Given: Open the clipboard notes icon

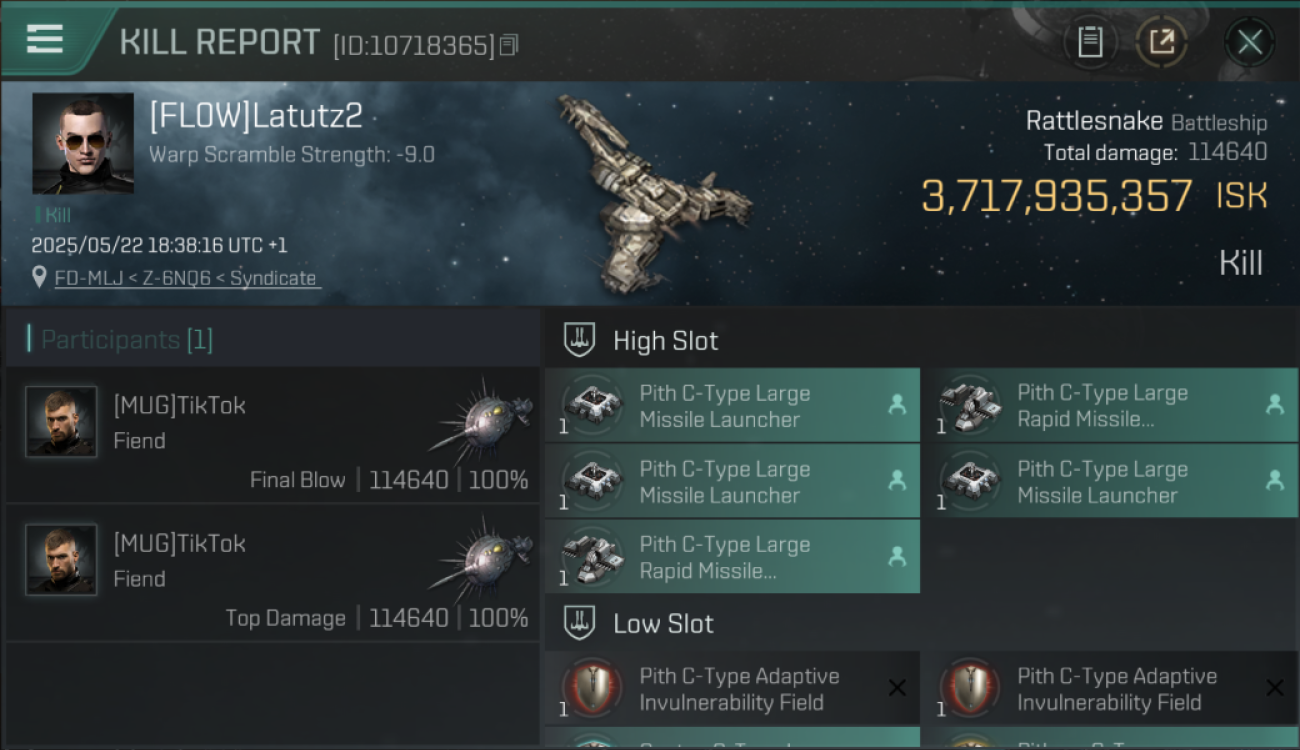Looking at the screenshot, I should [1090, 42].
